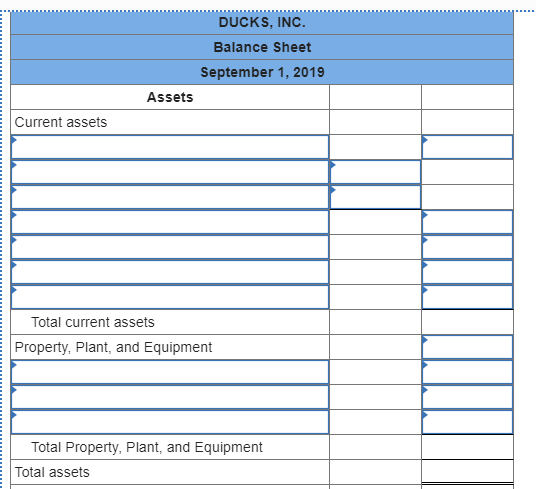The image size is (536, 489).
Task: Open second account dropdown below Property, Plant, and Equipment
Action: click(x=170, y=397)
